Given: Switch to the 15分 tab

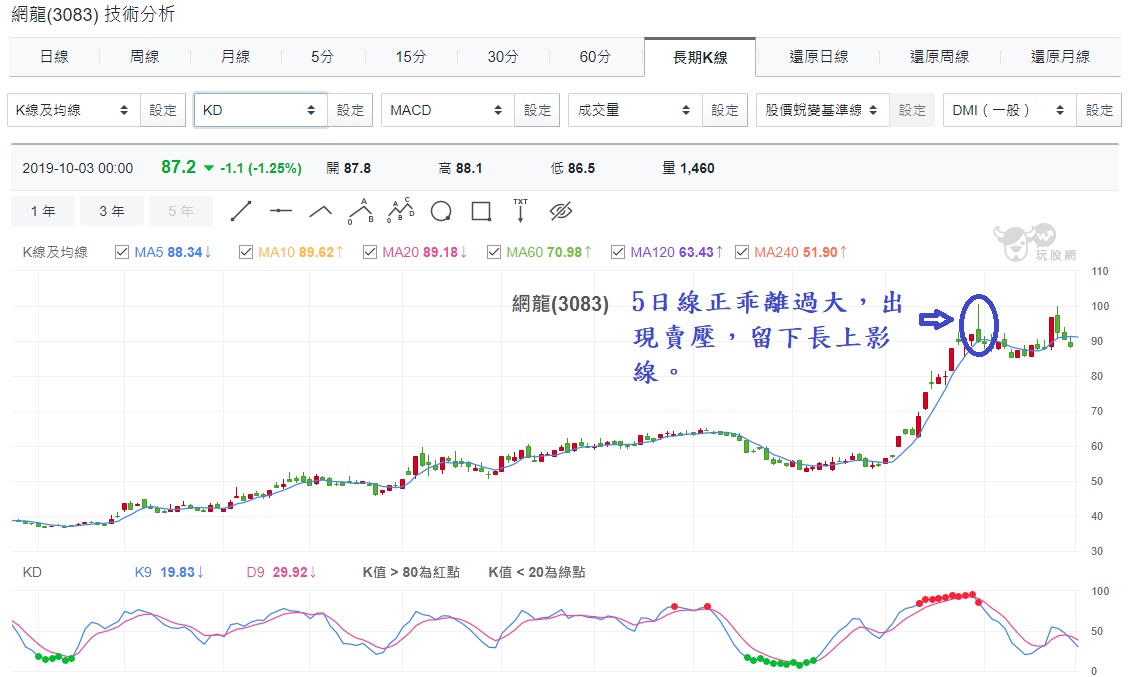Looking at the screenshot, I should pos(411,57).
